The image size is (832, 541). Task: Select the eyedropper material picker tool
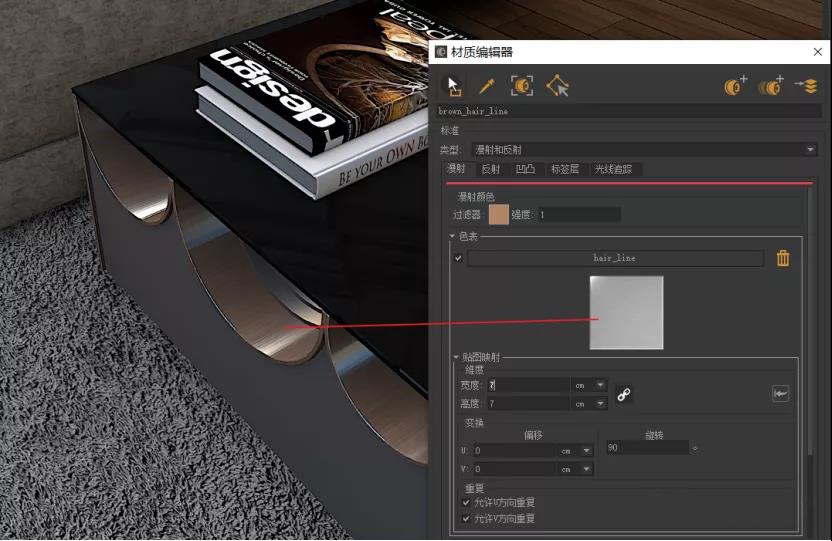(487, 87)
